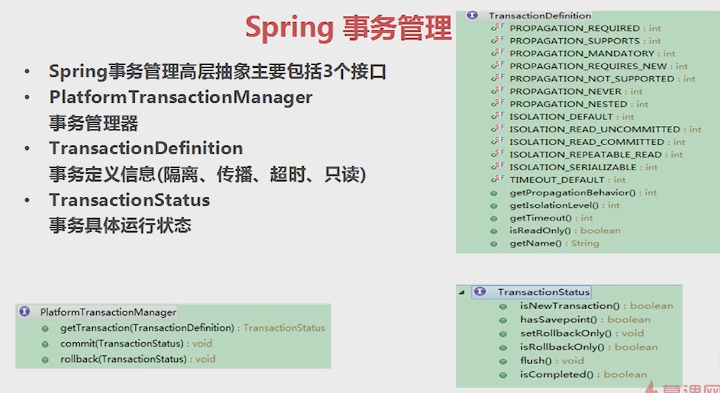This screenshot has height=393, width=720.
Task: Select 'isRollbackOnly() : boolean' row text
Action: point(589,347)
